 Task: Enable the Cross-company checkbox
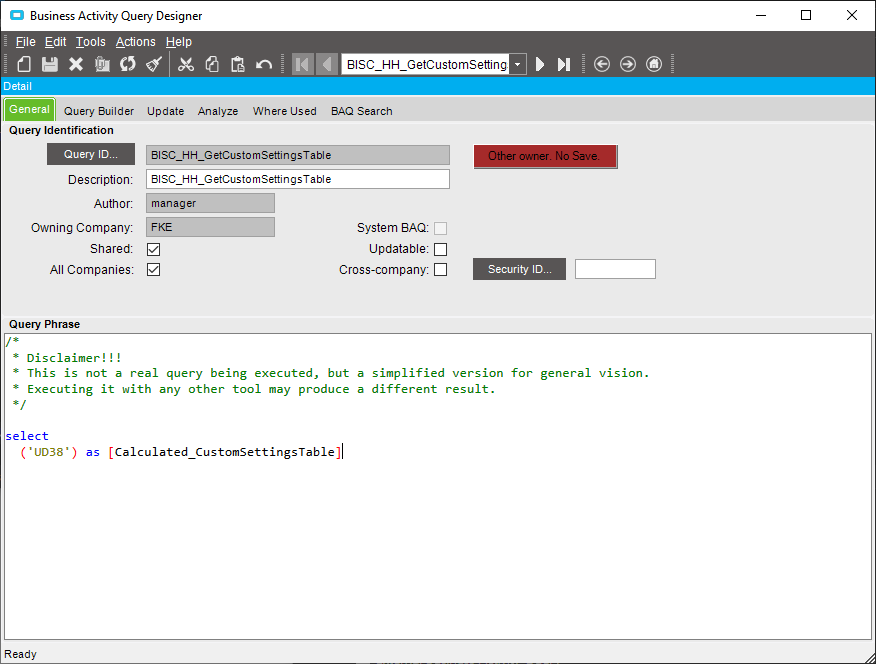(440, 270)
